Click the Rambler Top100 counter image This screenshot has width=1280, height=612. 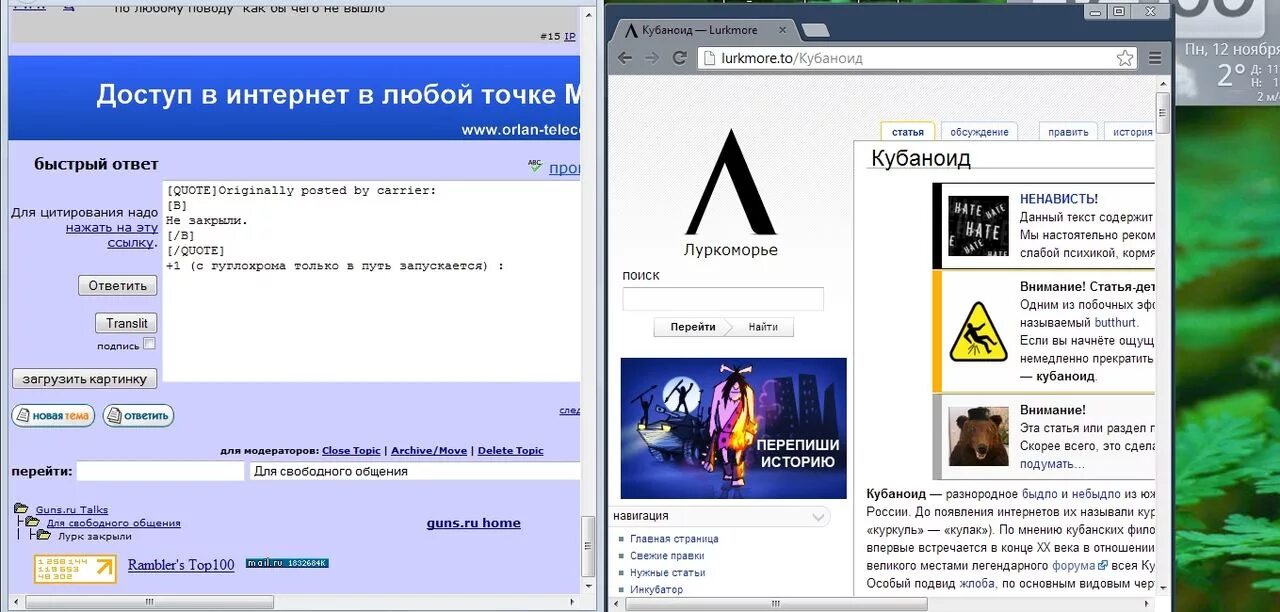[75, 569]
